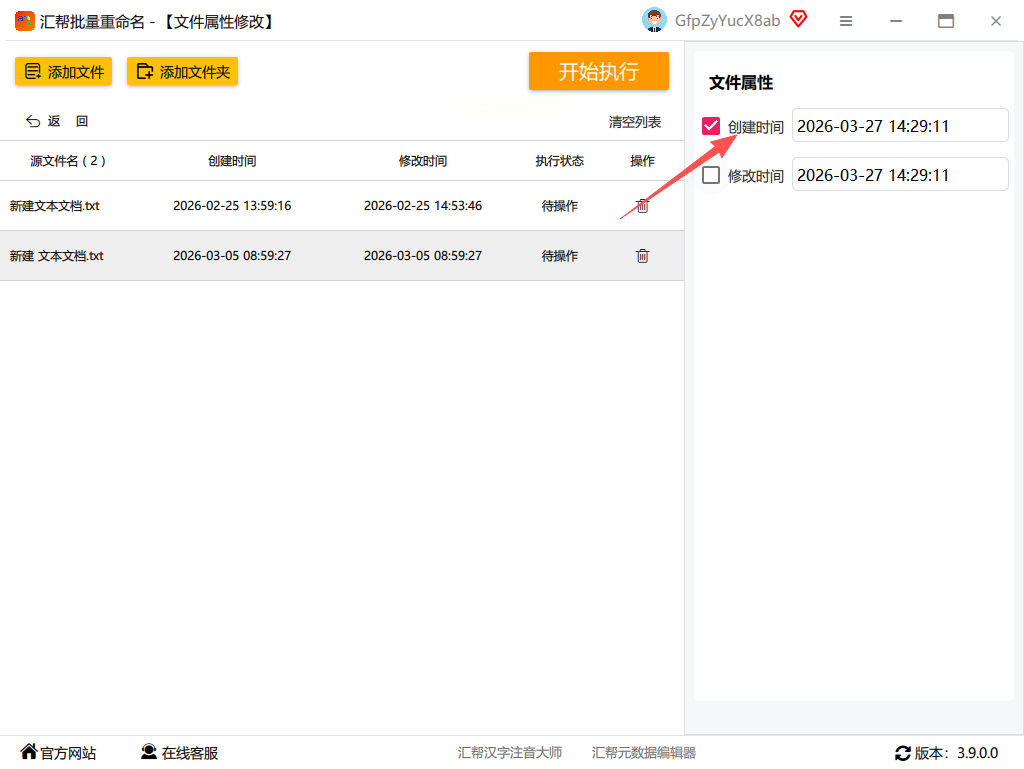Click the user avatar icon
The width and height of the screenshot is (1024, 769).
(x=654, y=20)
